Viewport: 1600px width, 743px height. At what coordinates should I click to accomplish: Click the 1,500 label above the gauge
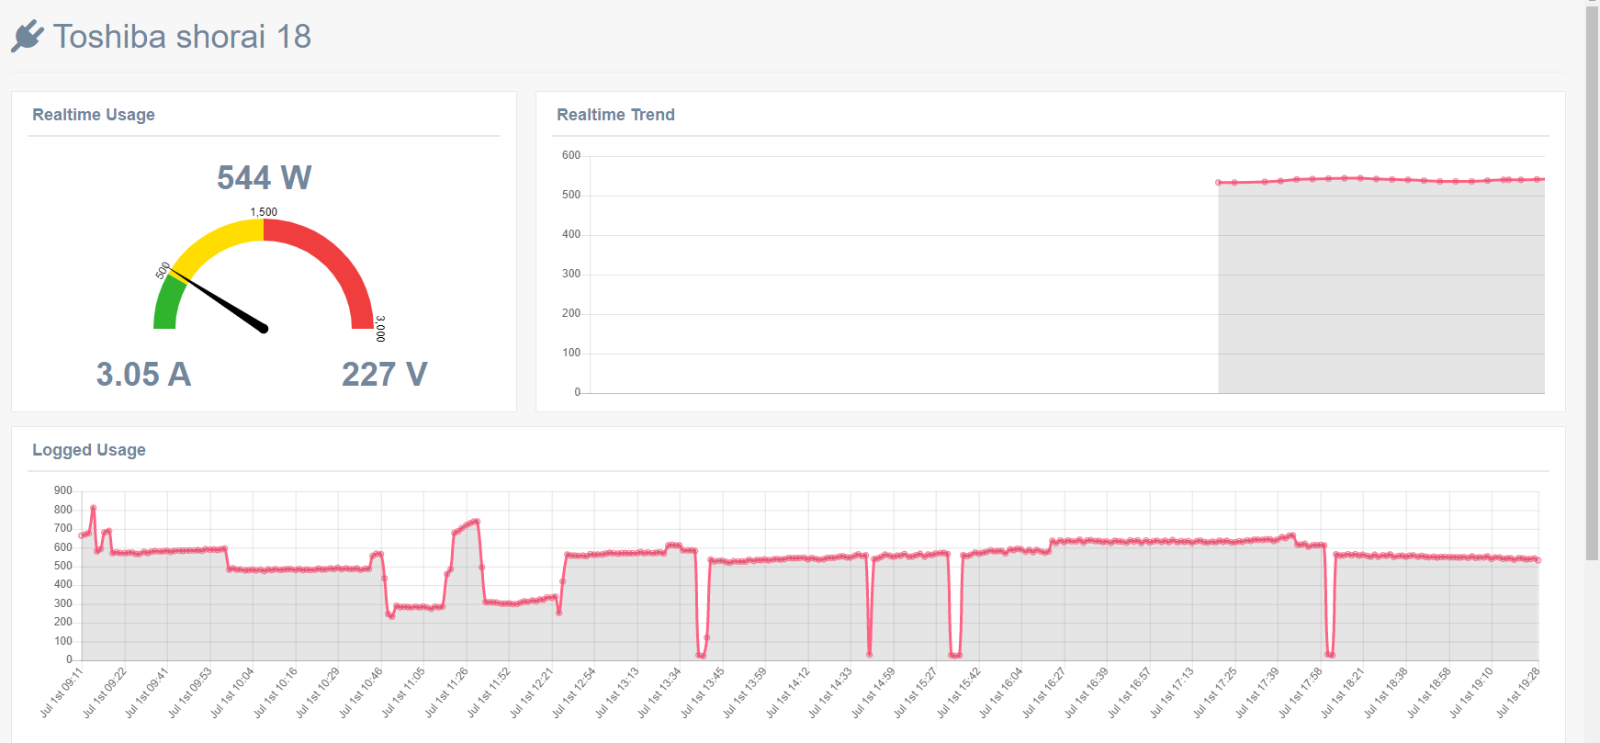pos(264,212)
